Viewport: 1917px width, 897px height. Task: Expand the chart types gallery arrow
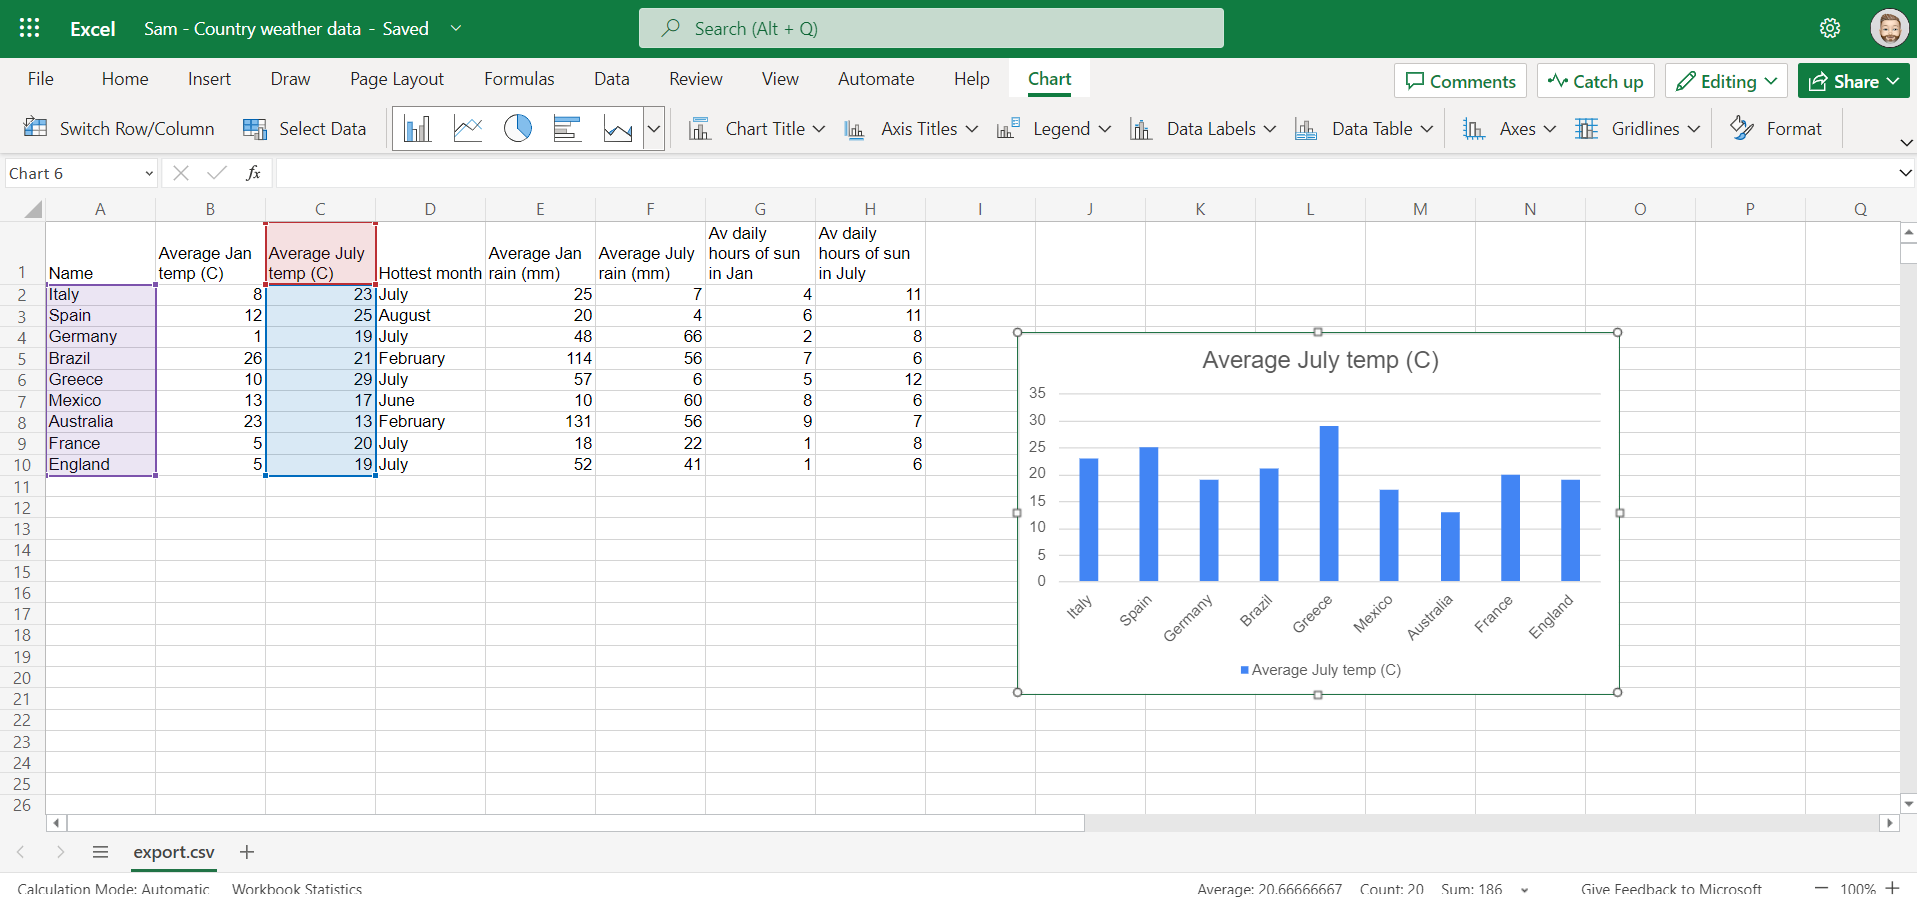click(654, 129)
